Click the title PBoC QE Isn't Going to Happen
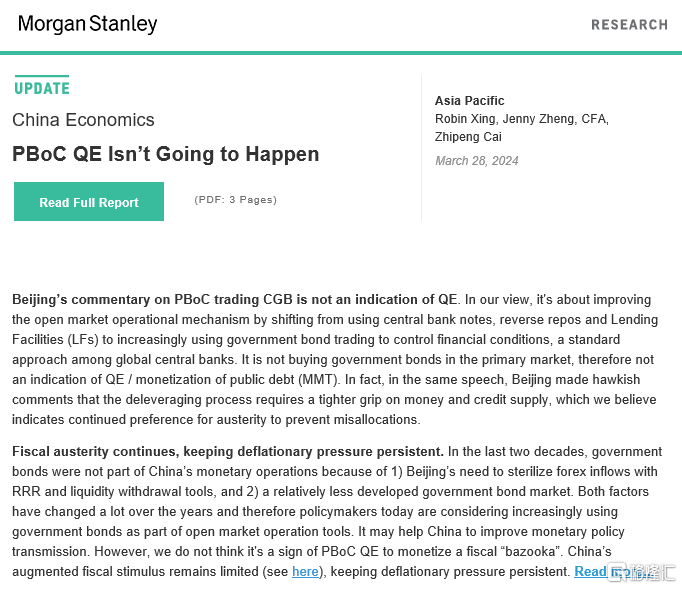 pos(166,154)
